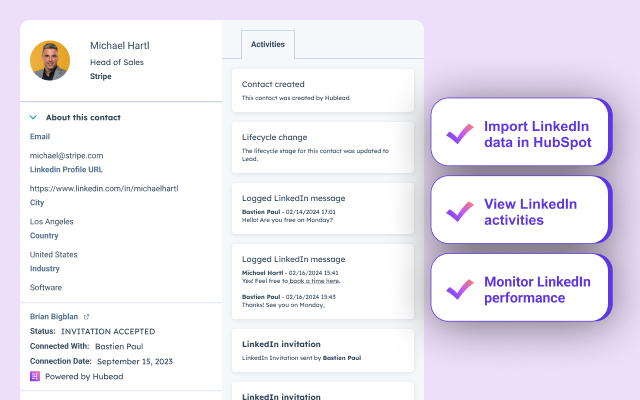Click the Stripe company name
This screenshot has height=400, width=640.
tap(102, 75)
